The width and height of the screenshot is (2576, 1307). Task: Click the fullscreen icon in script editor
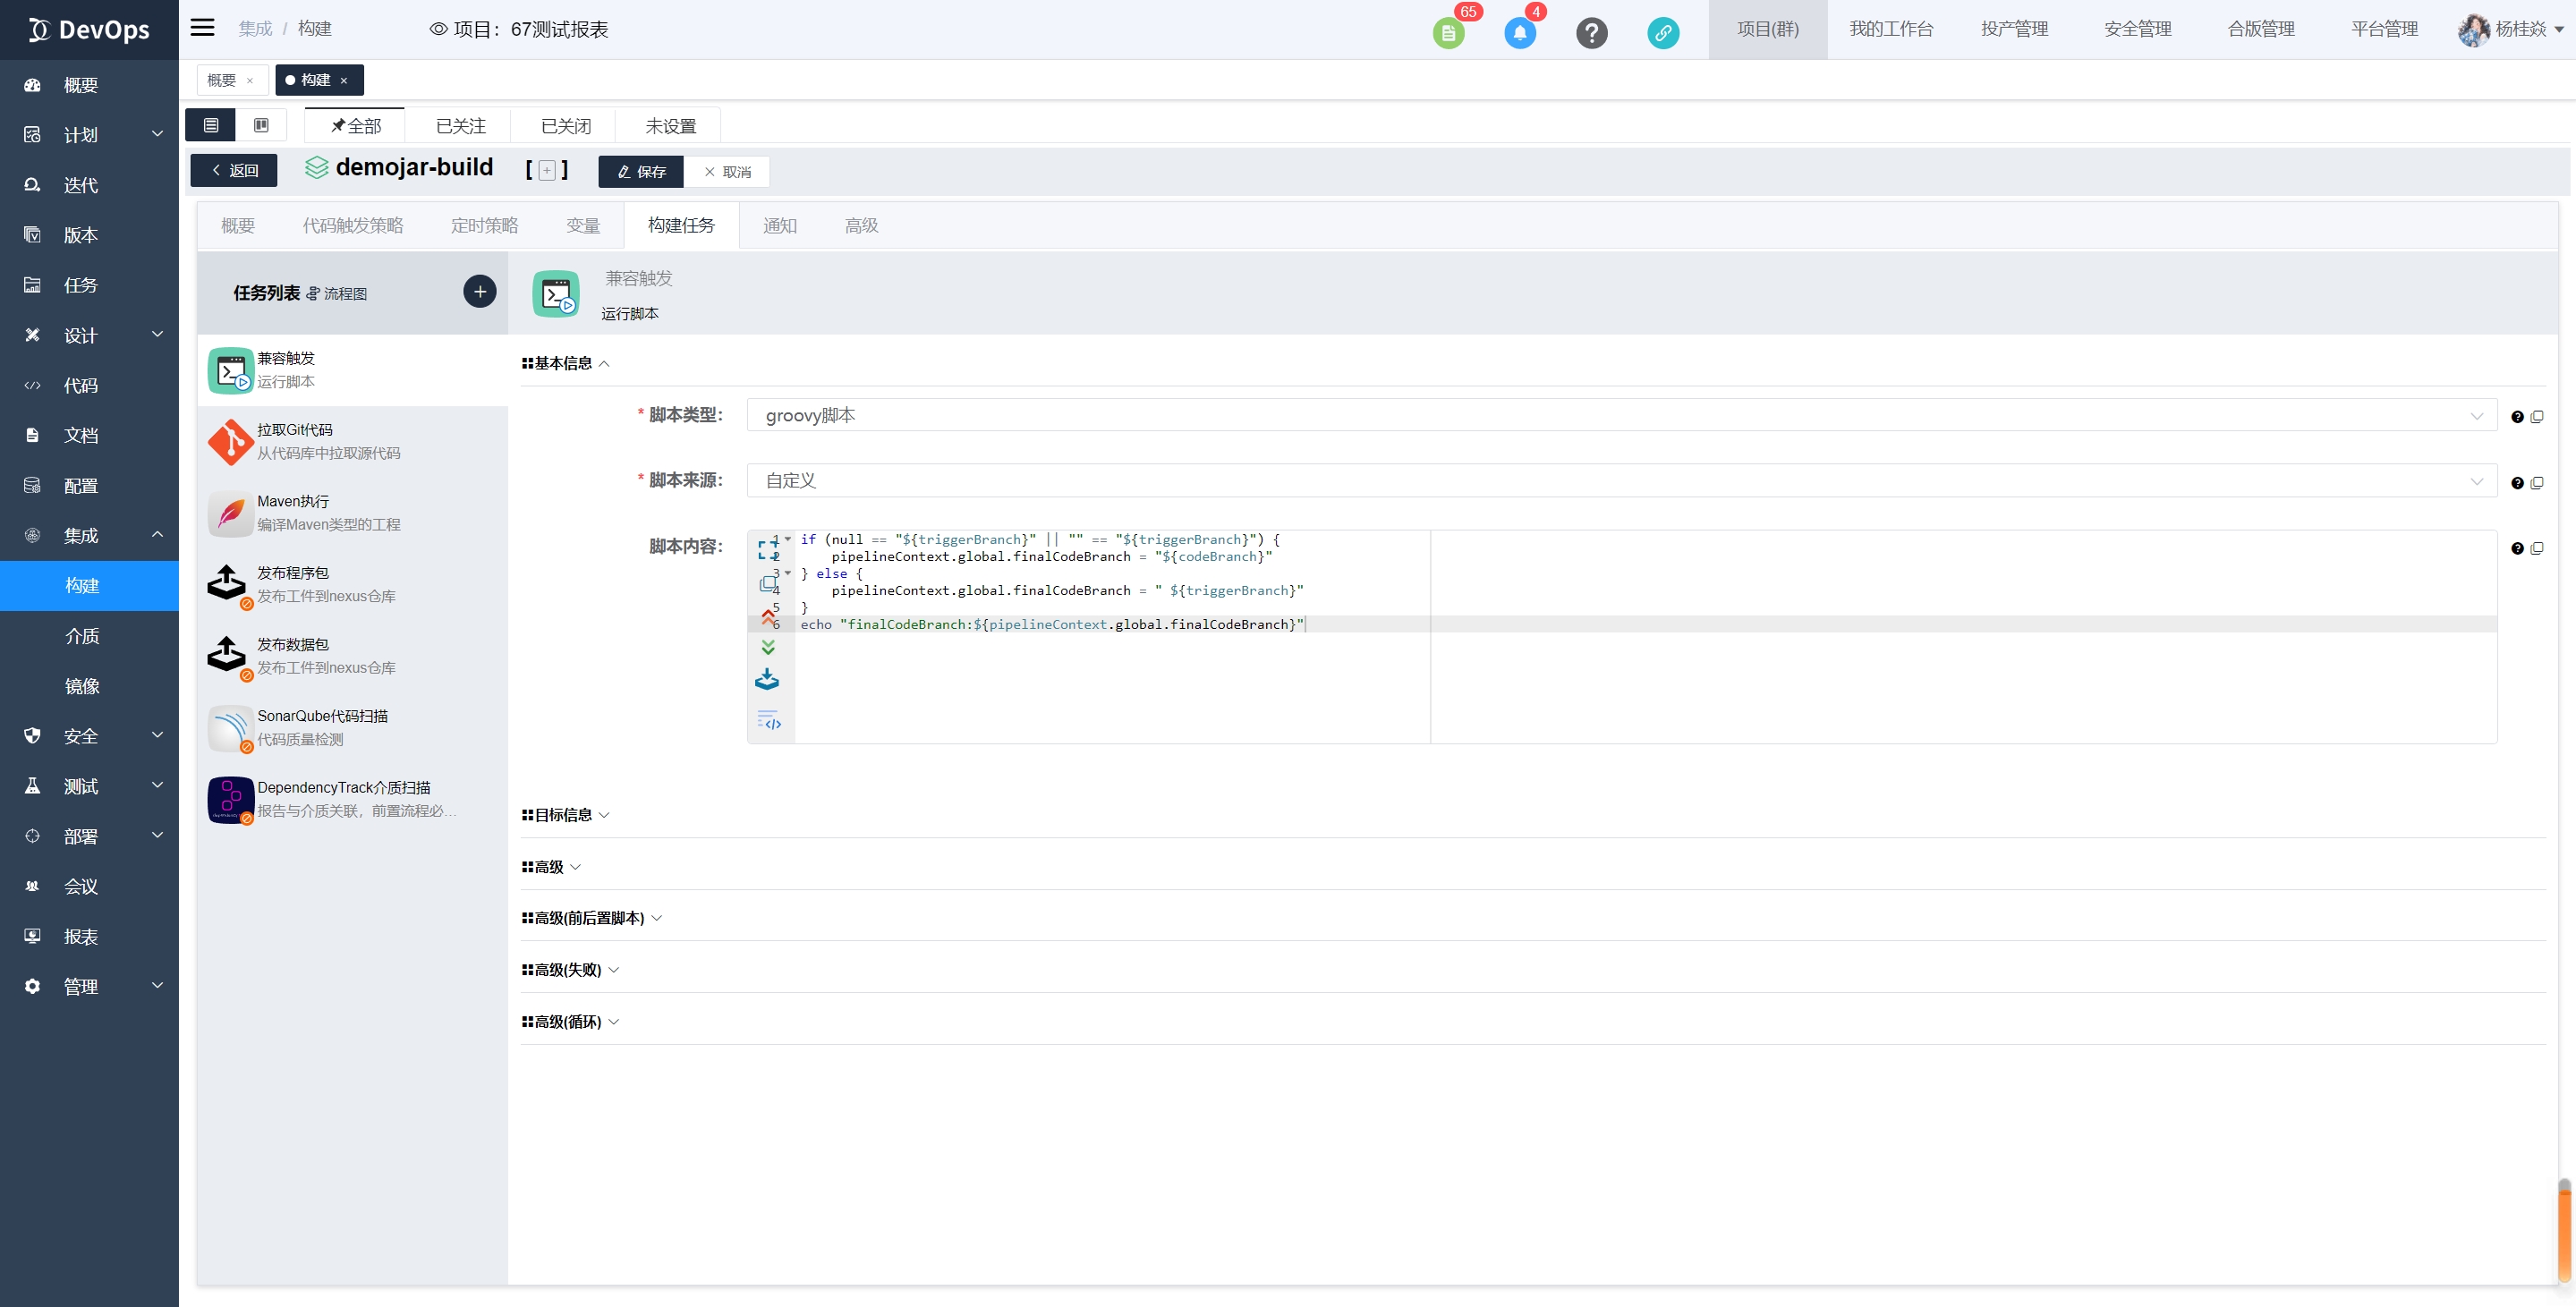pos(767,549)
